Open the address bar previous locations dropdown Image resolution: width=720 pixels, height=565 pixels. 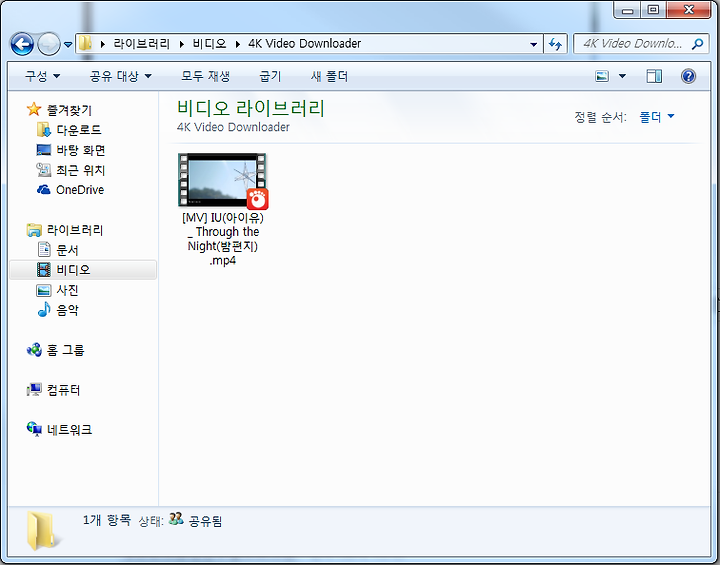coord(534,45)
